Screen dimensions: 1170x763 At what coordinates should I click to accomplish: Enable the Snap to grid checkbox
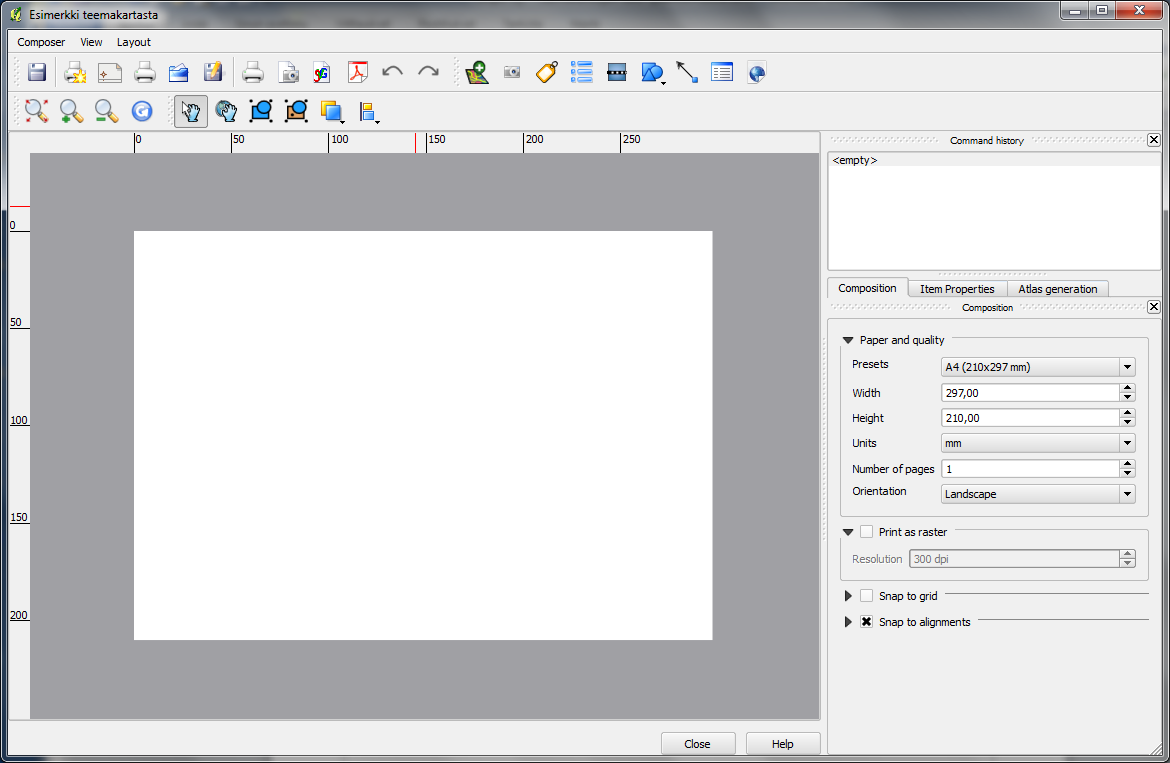[x=866, y=596]
